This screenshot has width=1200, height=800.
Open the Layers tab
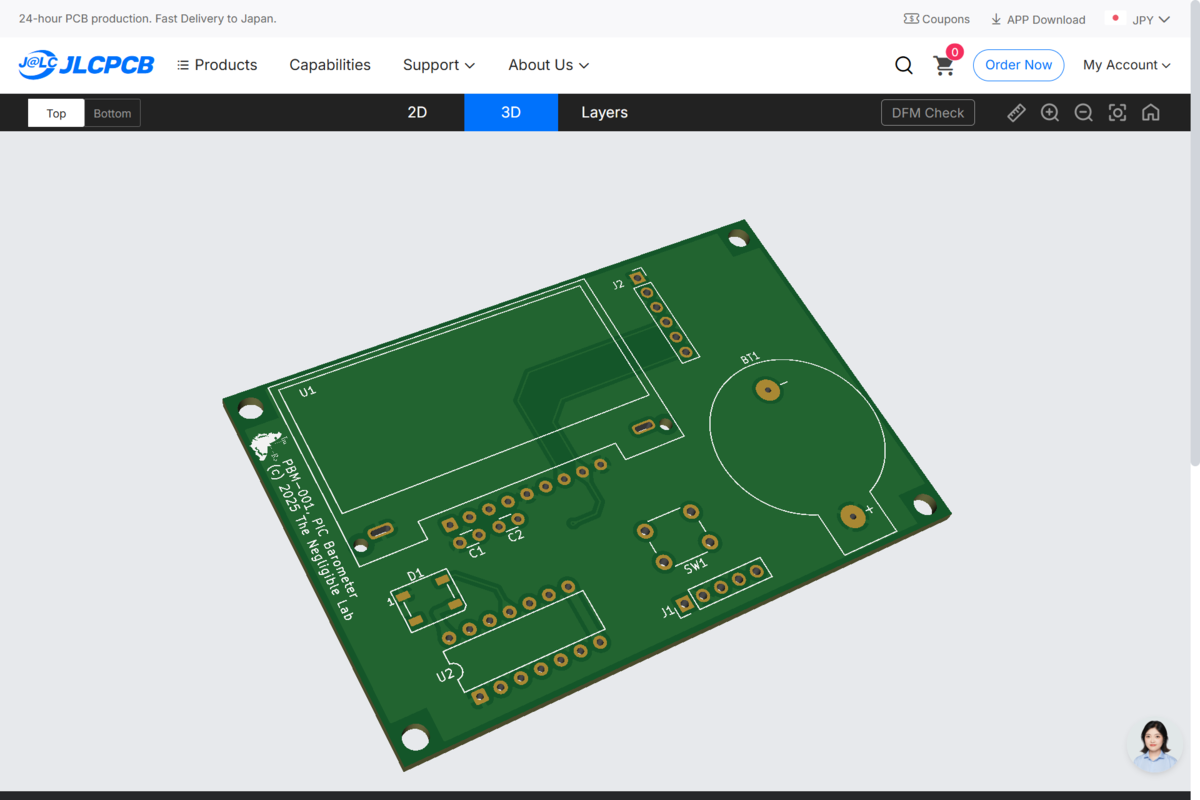tap(605, 112)
